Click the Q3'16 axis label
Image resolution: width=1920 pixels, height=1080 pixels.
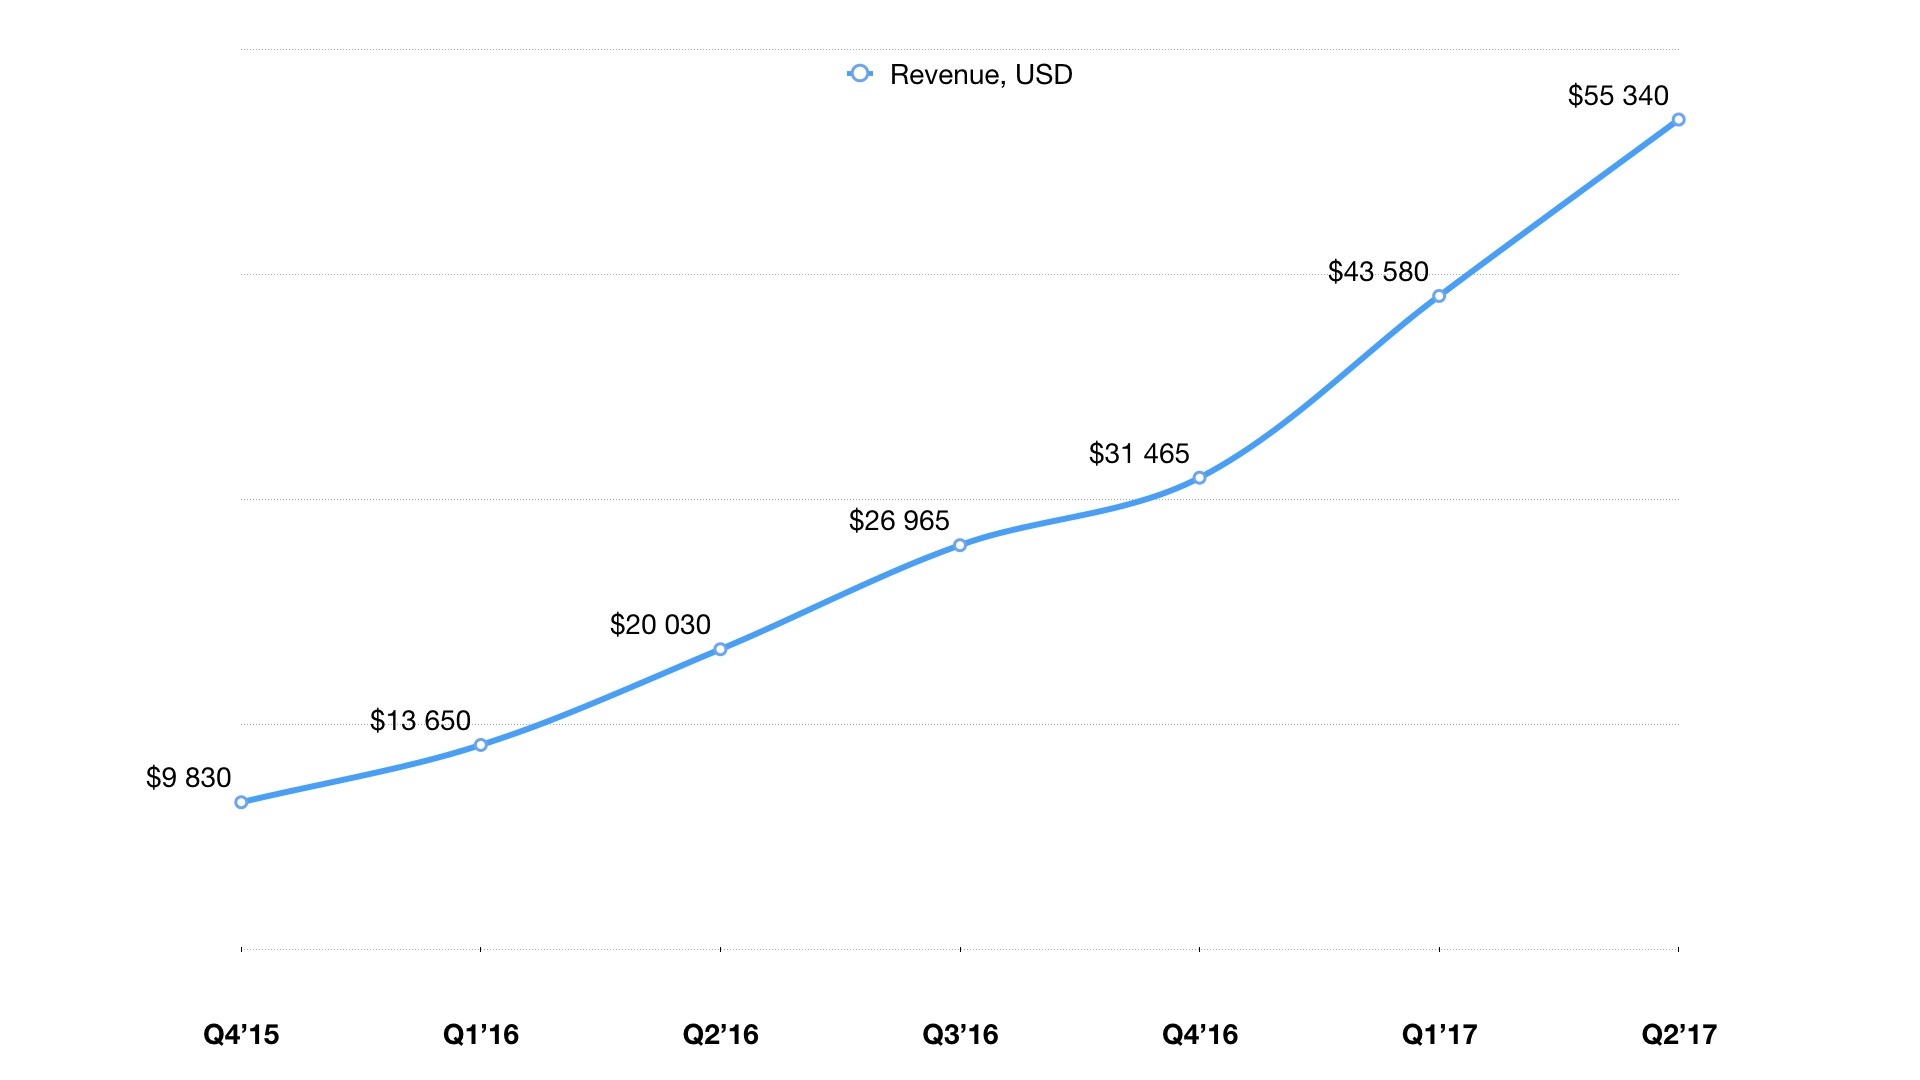click(x=960, y=1034)
